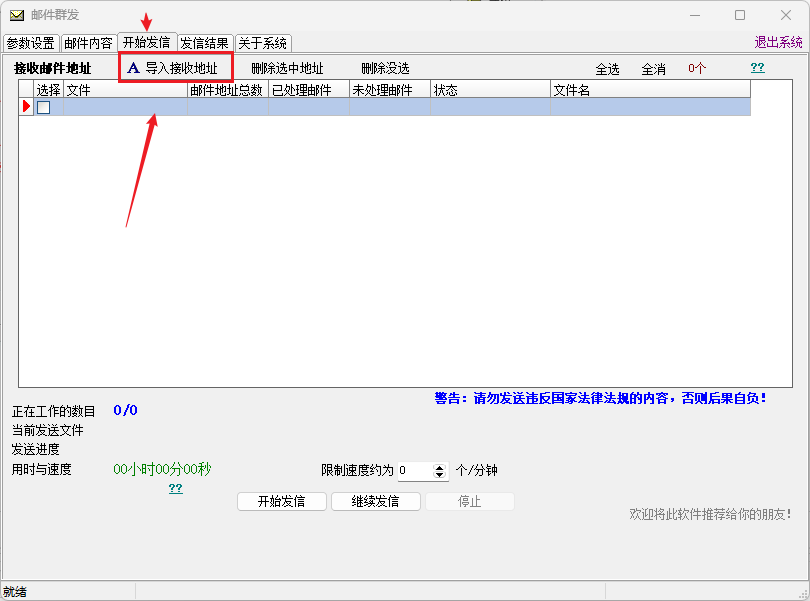Go to the 发信结果 tab
The width and height of the screenshot is (810, 601).
click(205, 43)
